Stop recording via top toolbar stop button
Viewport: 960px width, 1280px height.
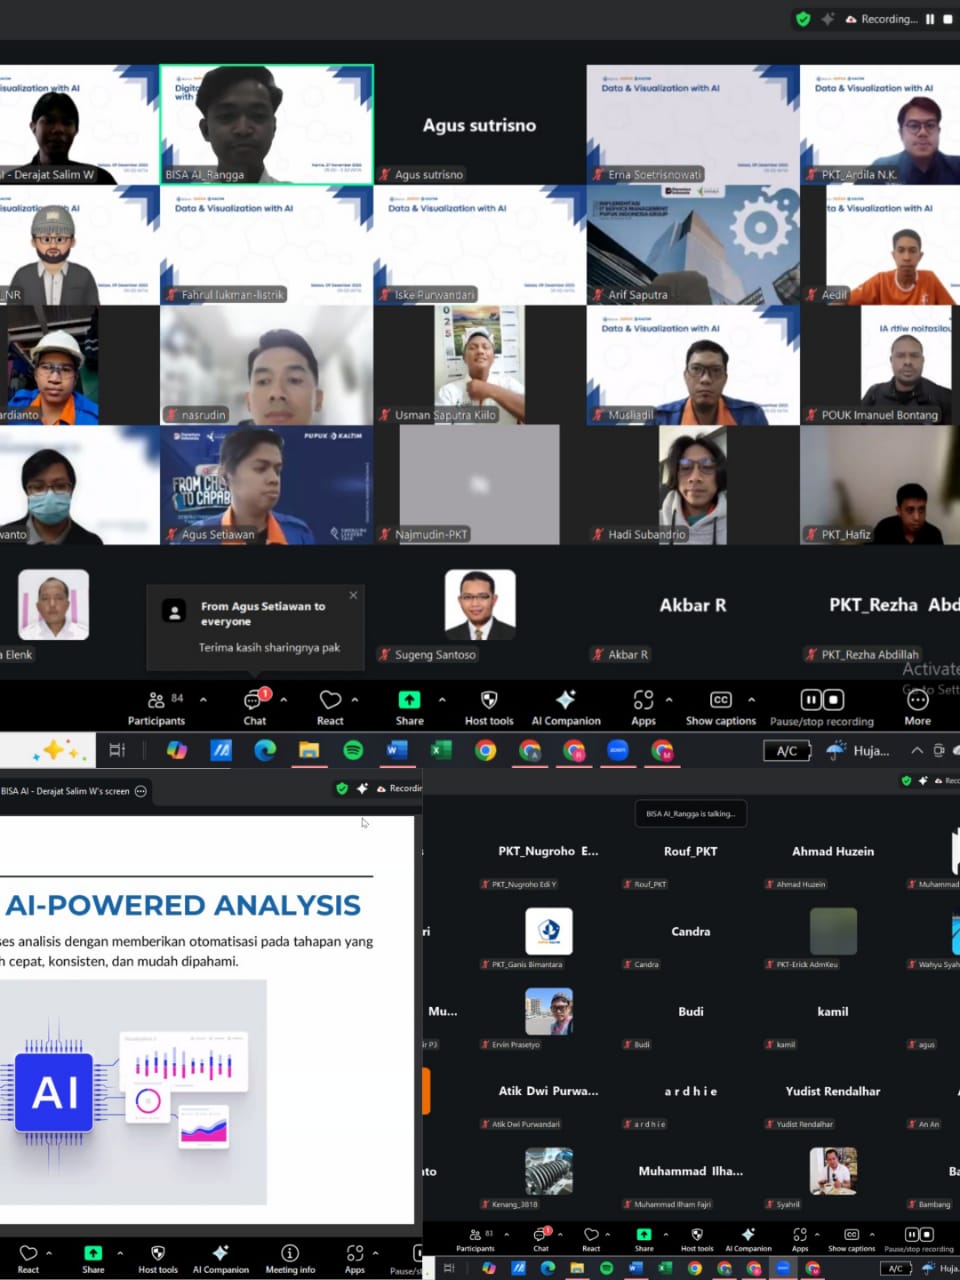tap(833, 699)
